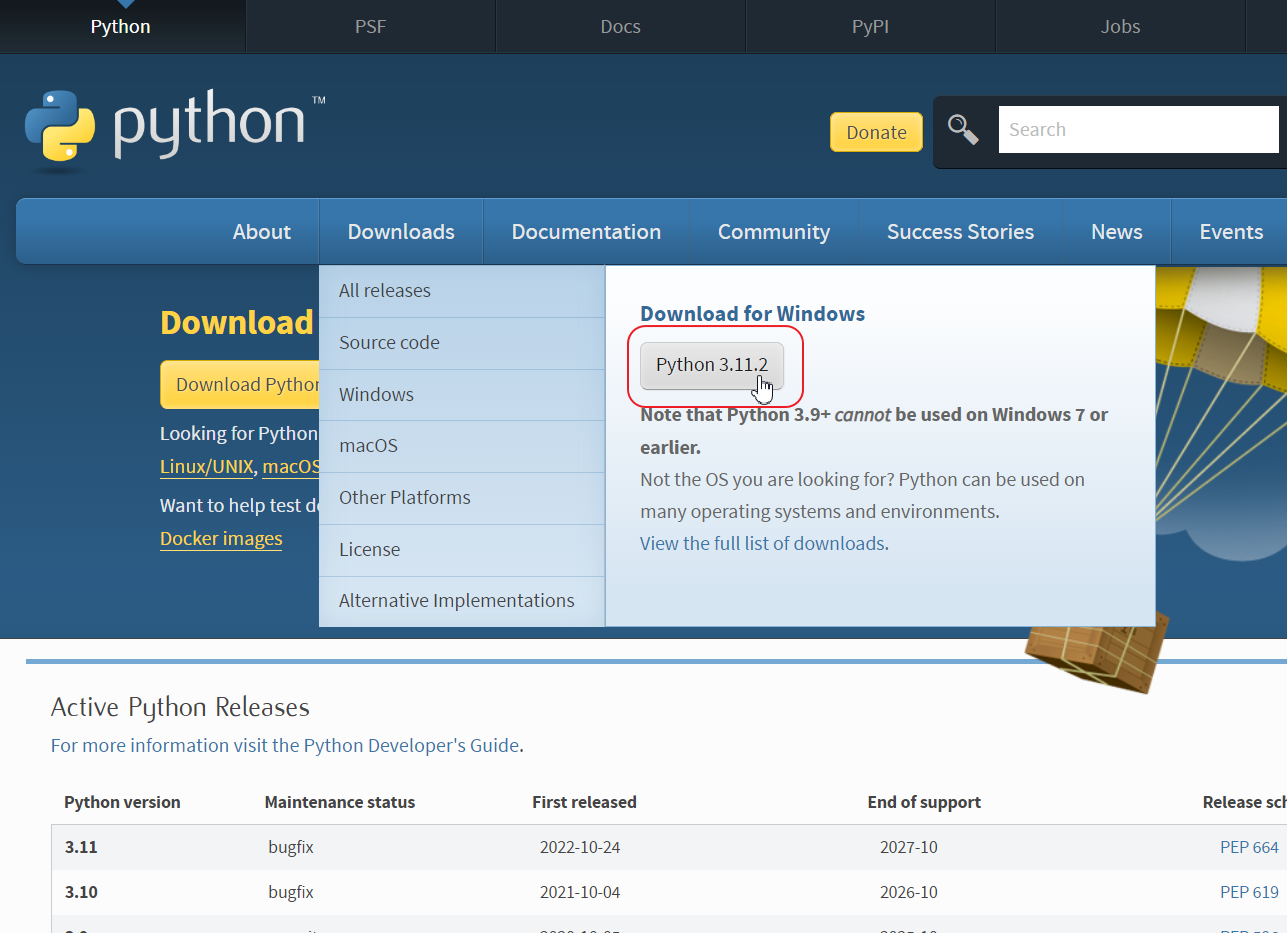The width and height of the screenshot is (1287, 933).
Task: Click the Python version column header
Action: [x=122, y=802]
